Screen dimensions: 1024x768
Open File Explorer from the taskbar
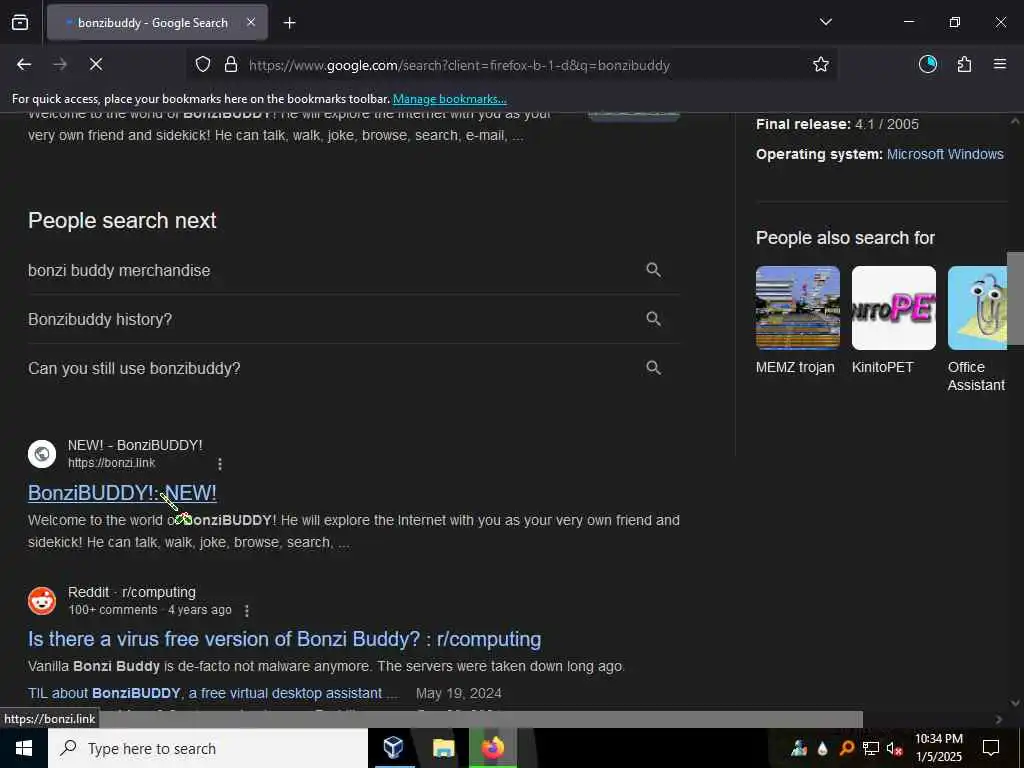(x=443, y=747)
